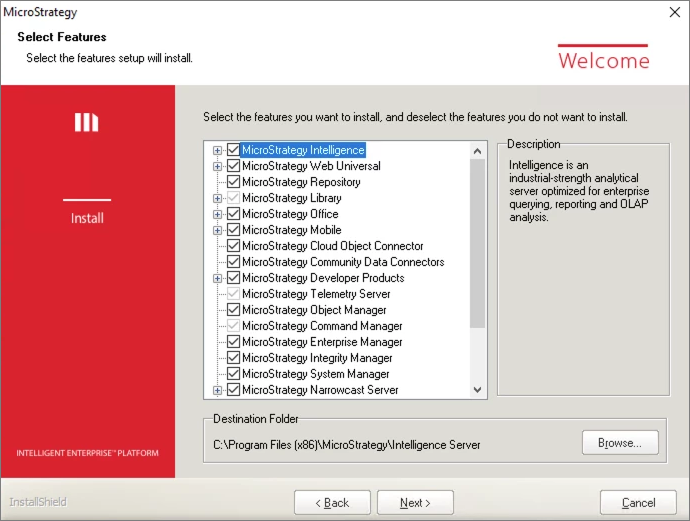The width and height of the screenshot is (690, 521).
Task: Expand the MicroStrategy Web Universal node
Action: point(217,166)
